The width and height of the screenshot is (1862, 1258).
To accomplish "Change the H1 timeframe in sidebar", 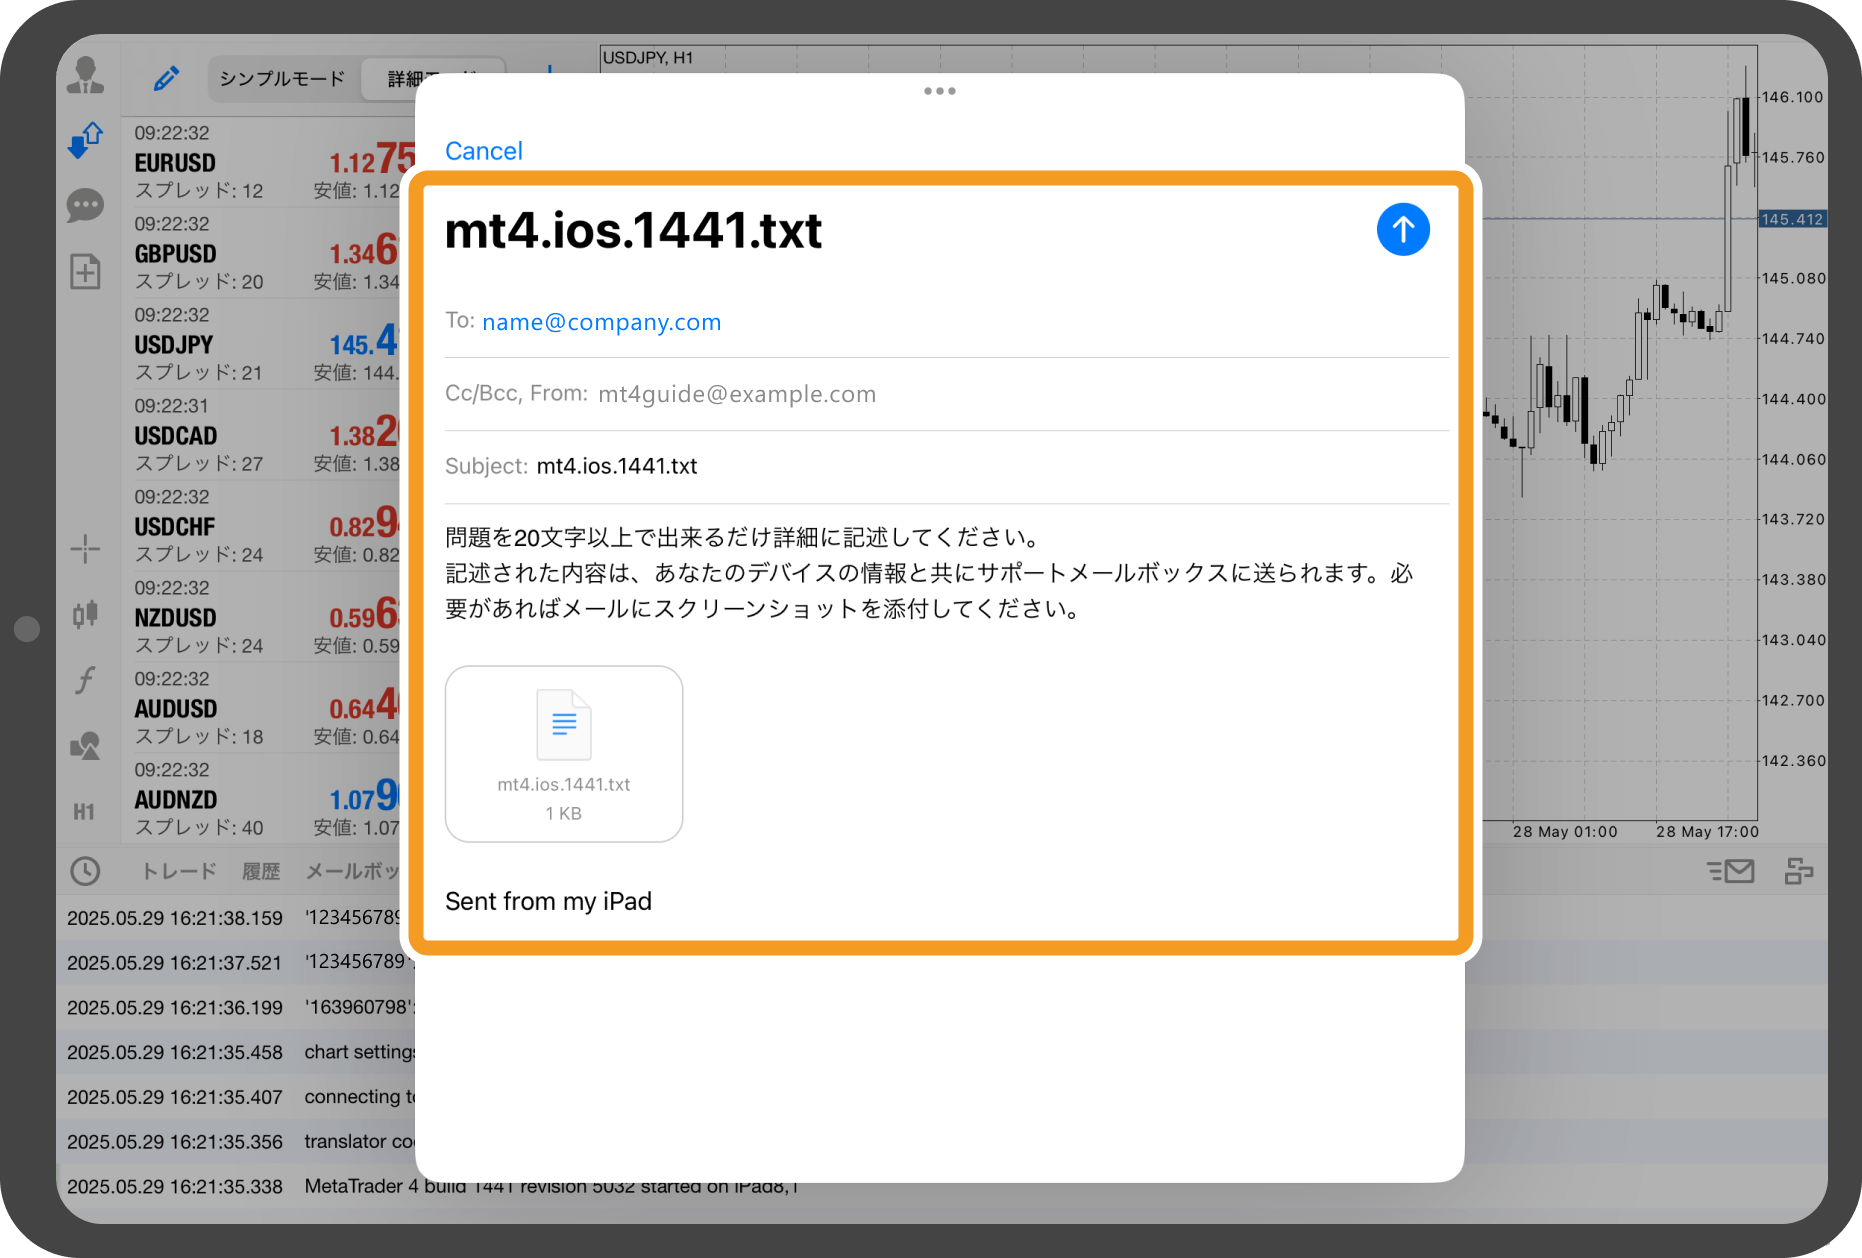I will [x=84, y=812].
